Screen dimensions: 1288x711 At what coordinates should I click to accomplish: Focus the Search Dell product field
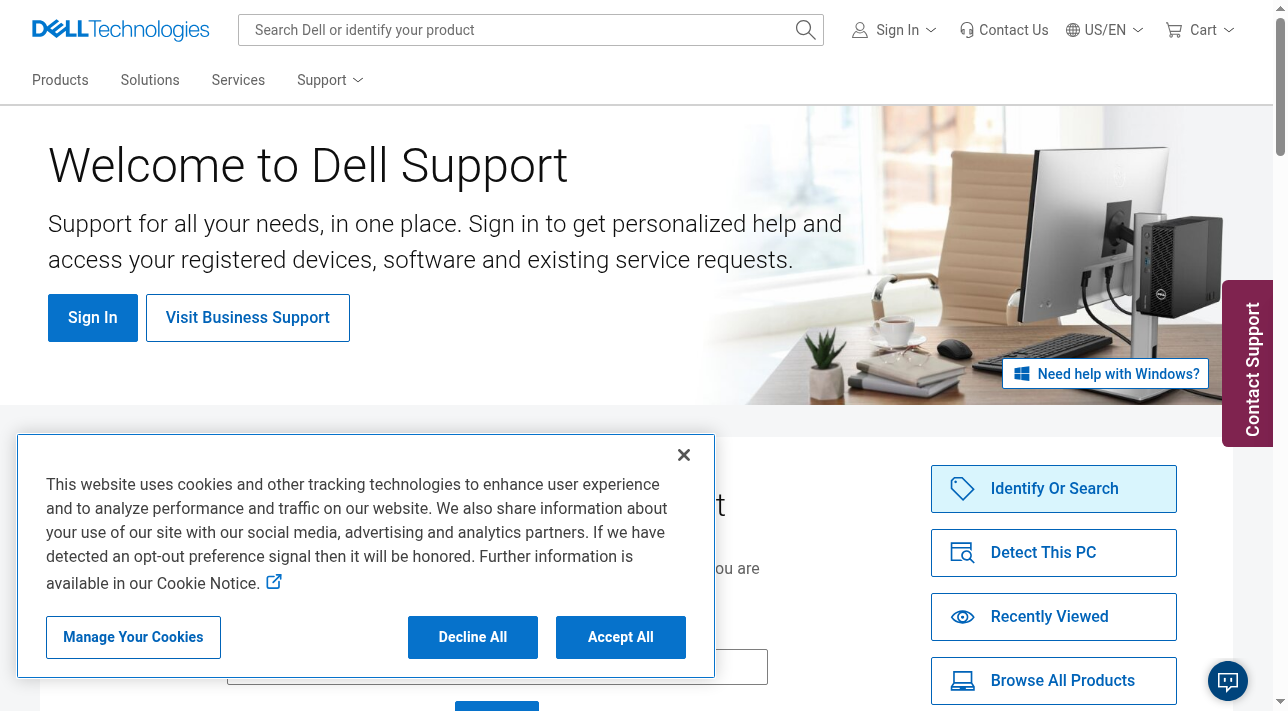[x=520, y=30]
